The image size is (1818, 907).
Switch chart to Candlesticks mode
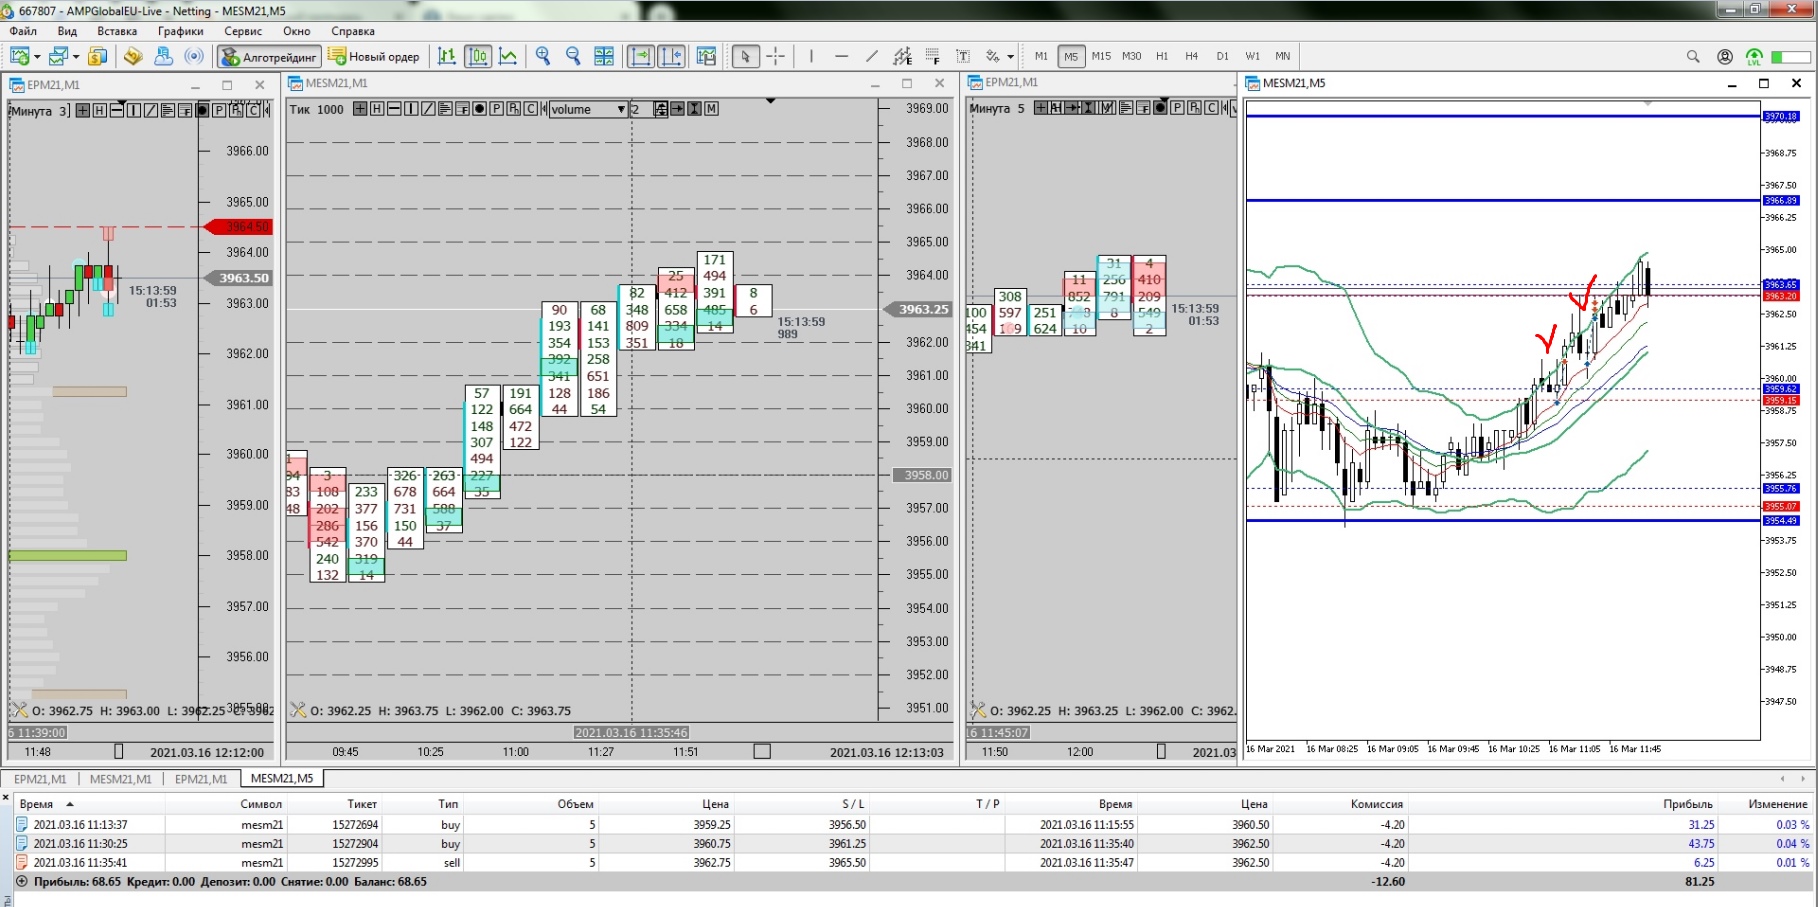pyautogui.click(x=478, y=56)
